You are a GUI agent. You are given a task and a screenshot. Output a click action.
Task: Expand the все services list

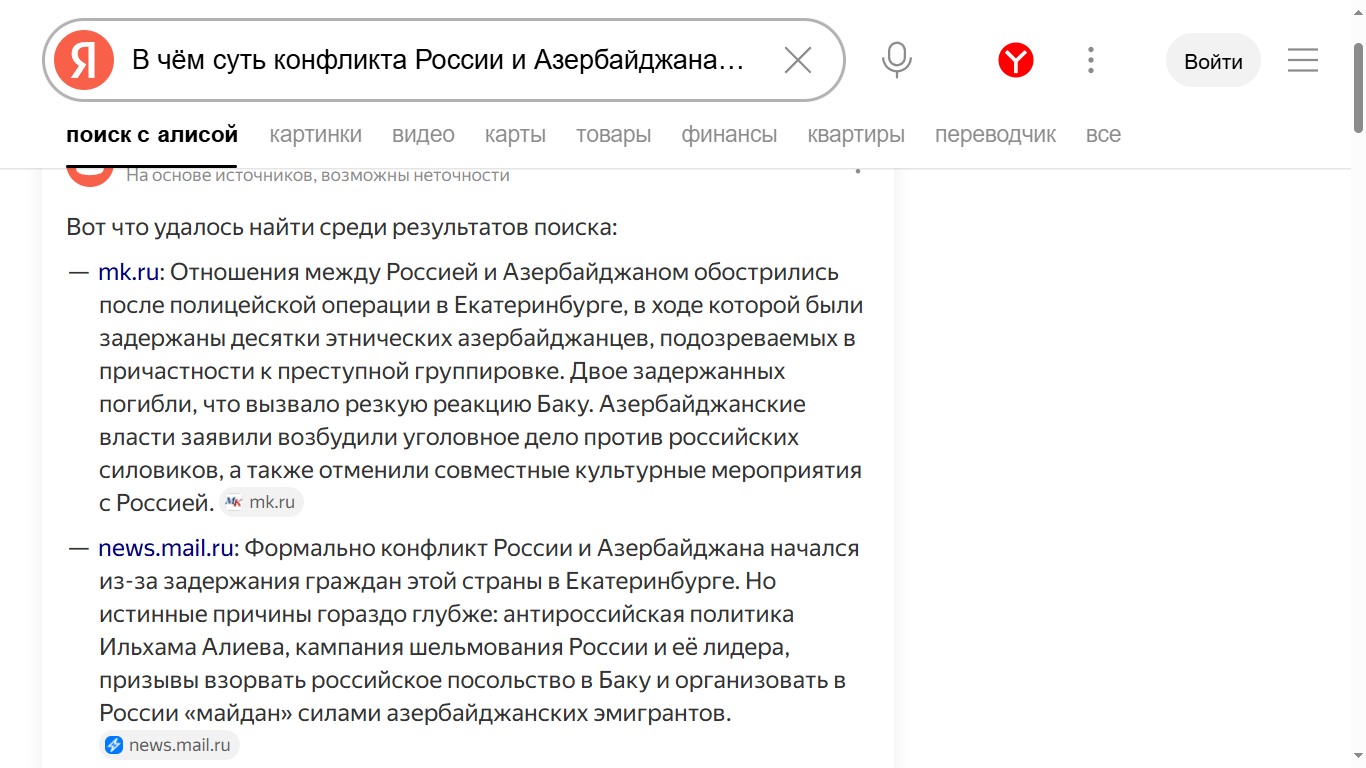tap(1103, 134)
